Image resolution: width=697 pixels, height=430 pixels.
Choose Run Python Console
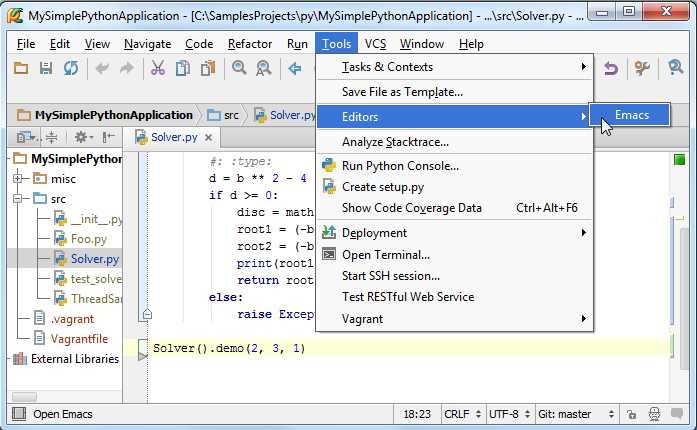pos(455,166)
